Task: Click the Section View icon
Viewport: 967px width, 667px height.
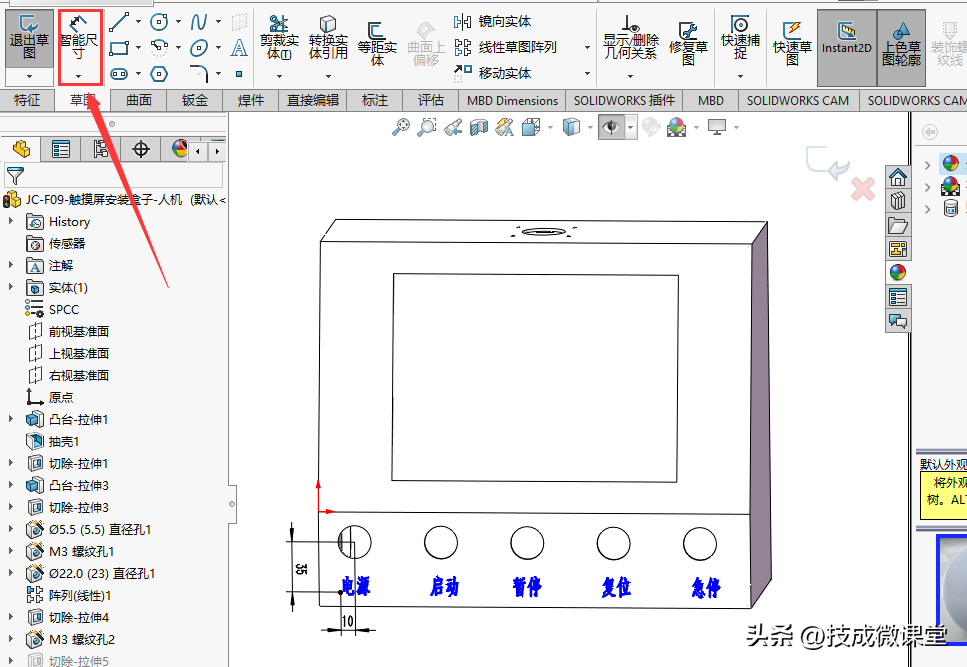Action: (x=479, y=127)
